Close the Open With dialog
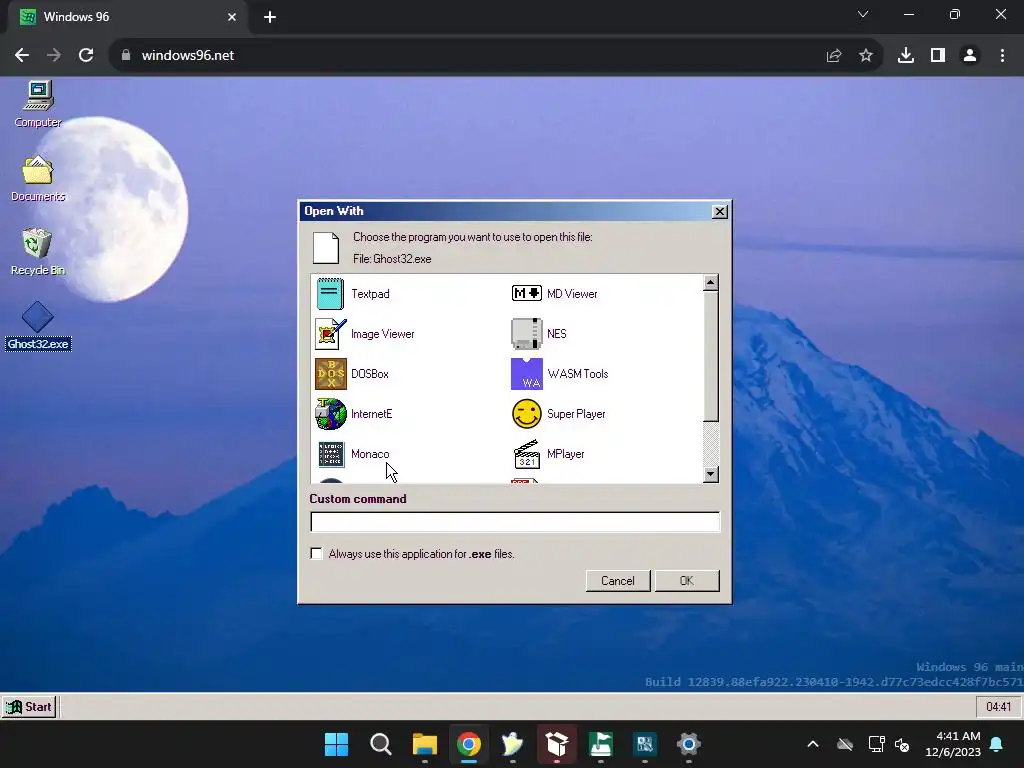1024x768 pixels. point(720,212)
